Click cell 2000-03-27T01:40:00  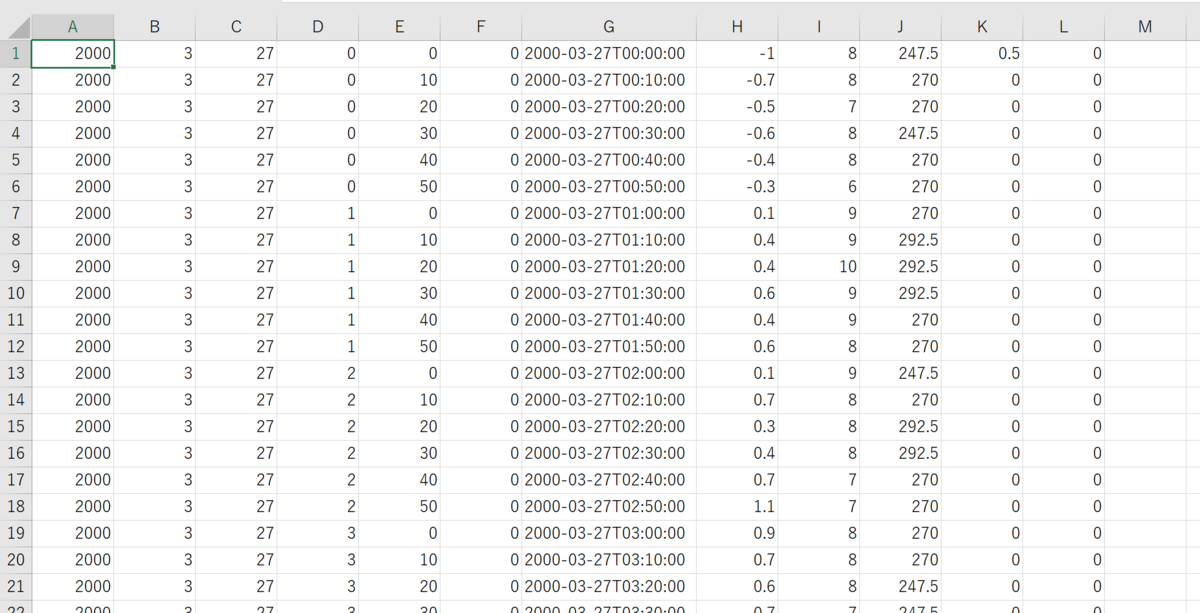point(609,320)
